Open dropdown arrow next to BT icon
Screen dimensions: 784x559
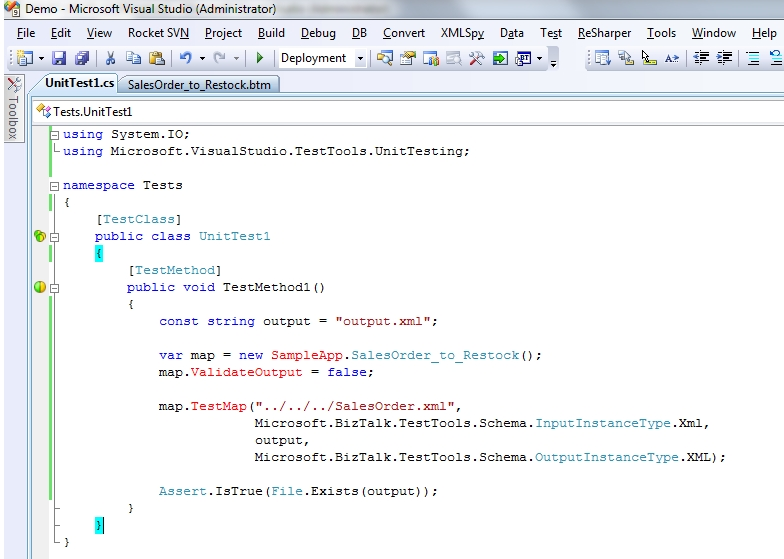click(540, 58)
